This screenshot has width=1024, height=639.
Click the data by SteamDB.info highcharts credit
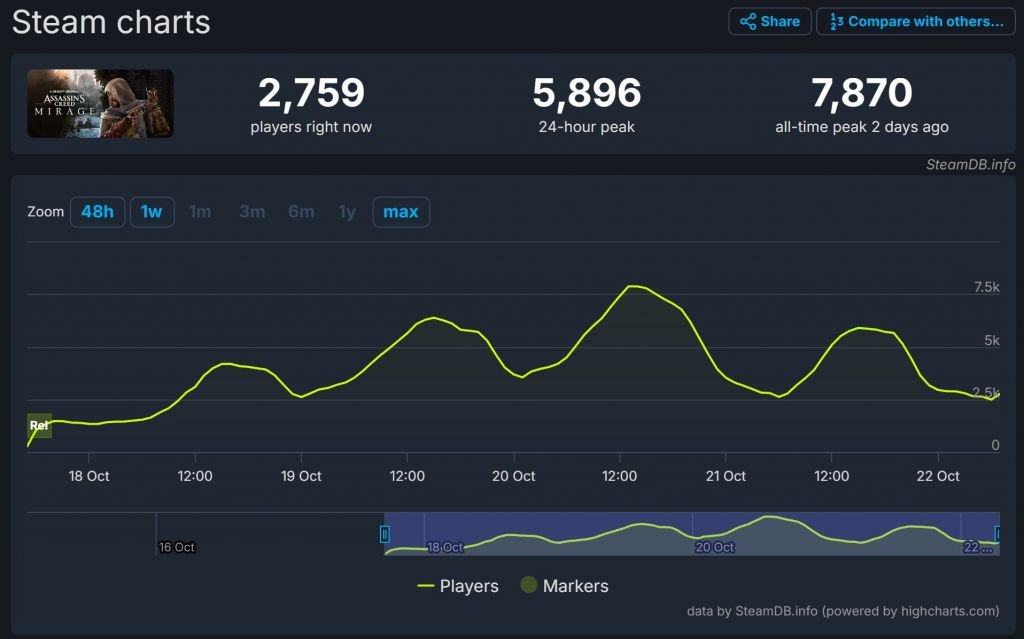pyautogui.click(x=842, y=611)
